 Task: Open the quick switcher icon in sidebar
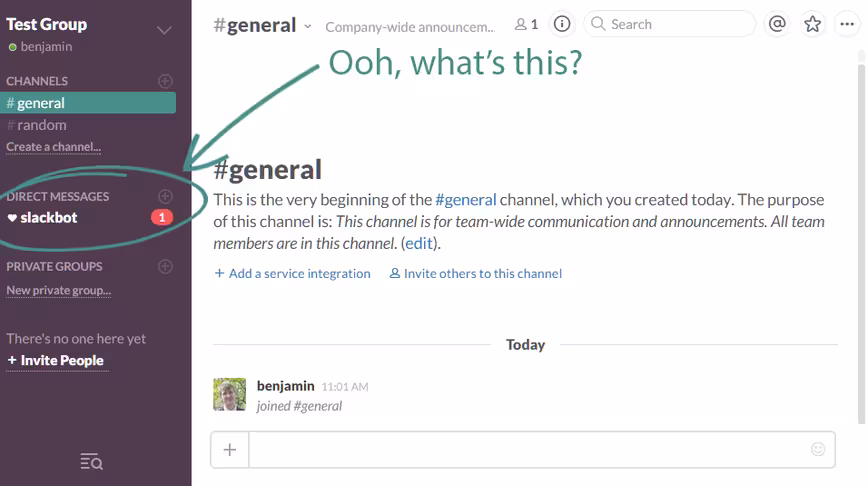tap(91, 461)
